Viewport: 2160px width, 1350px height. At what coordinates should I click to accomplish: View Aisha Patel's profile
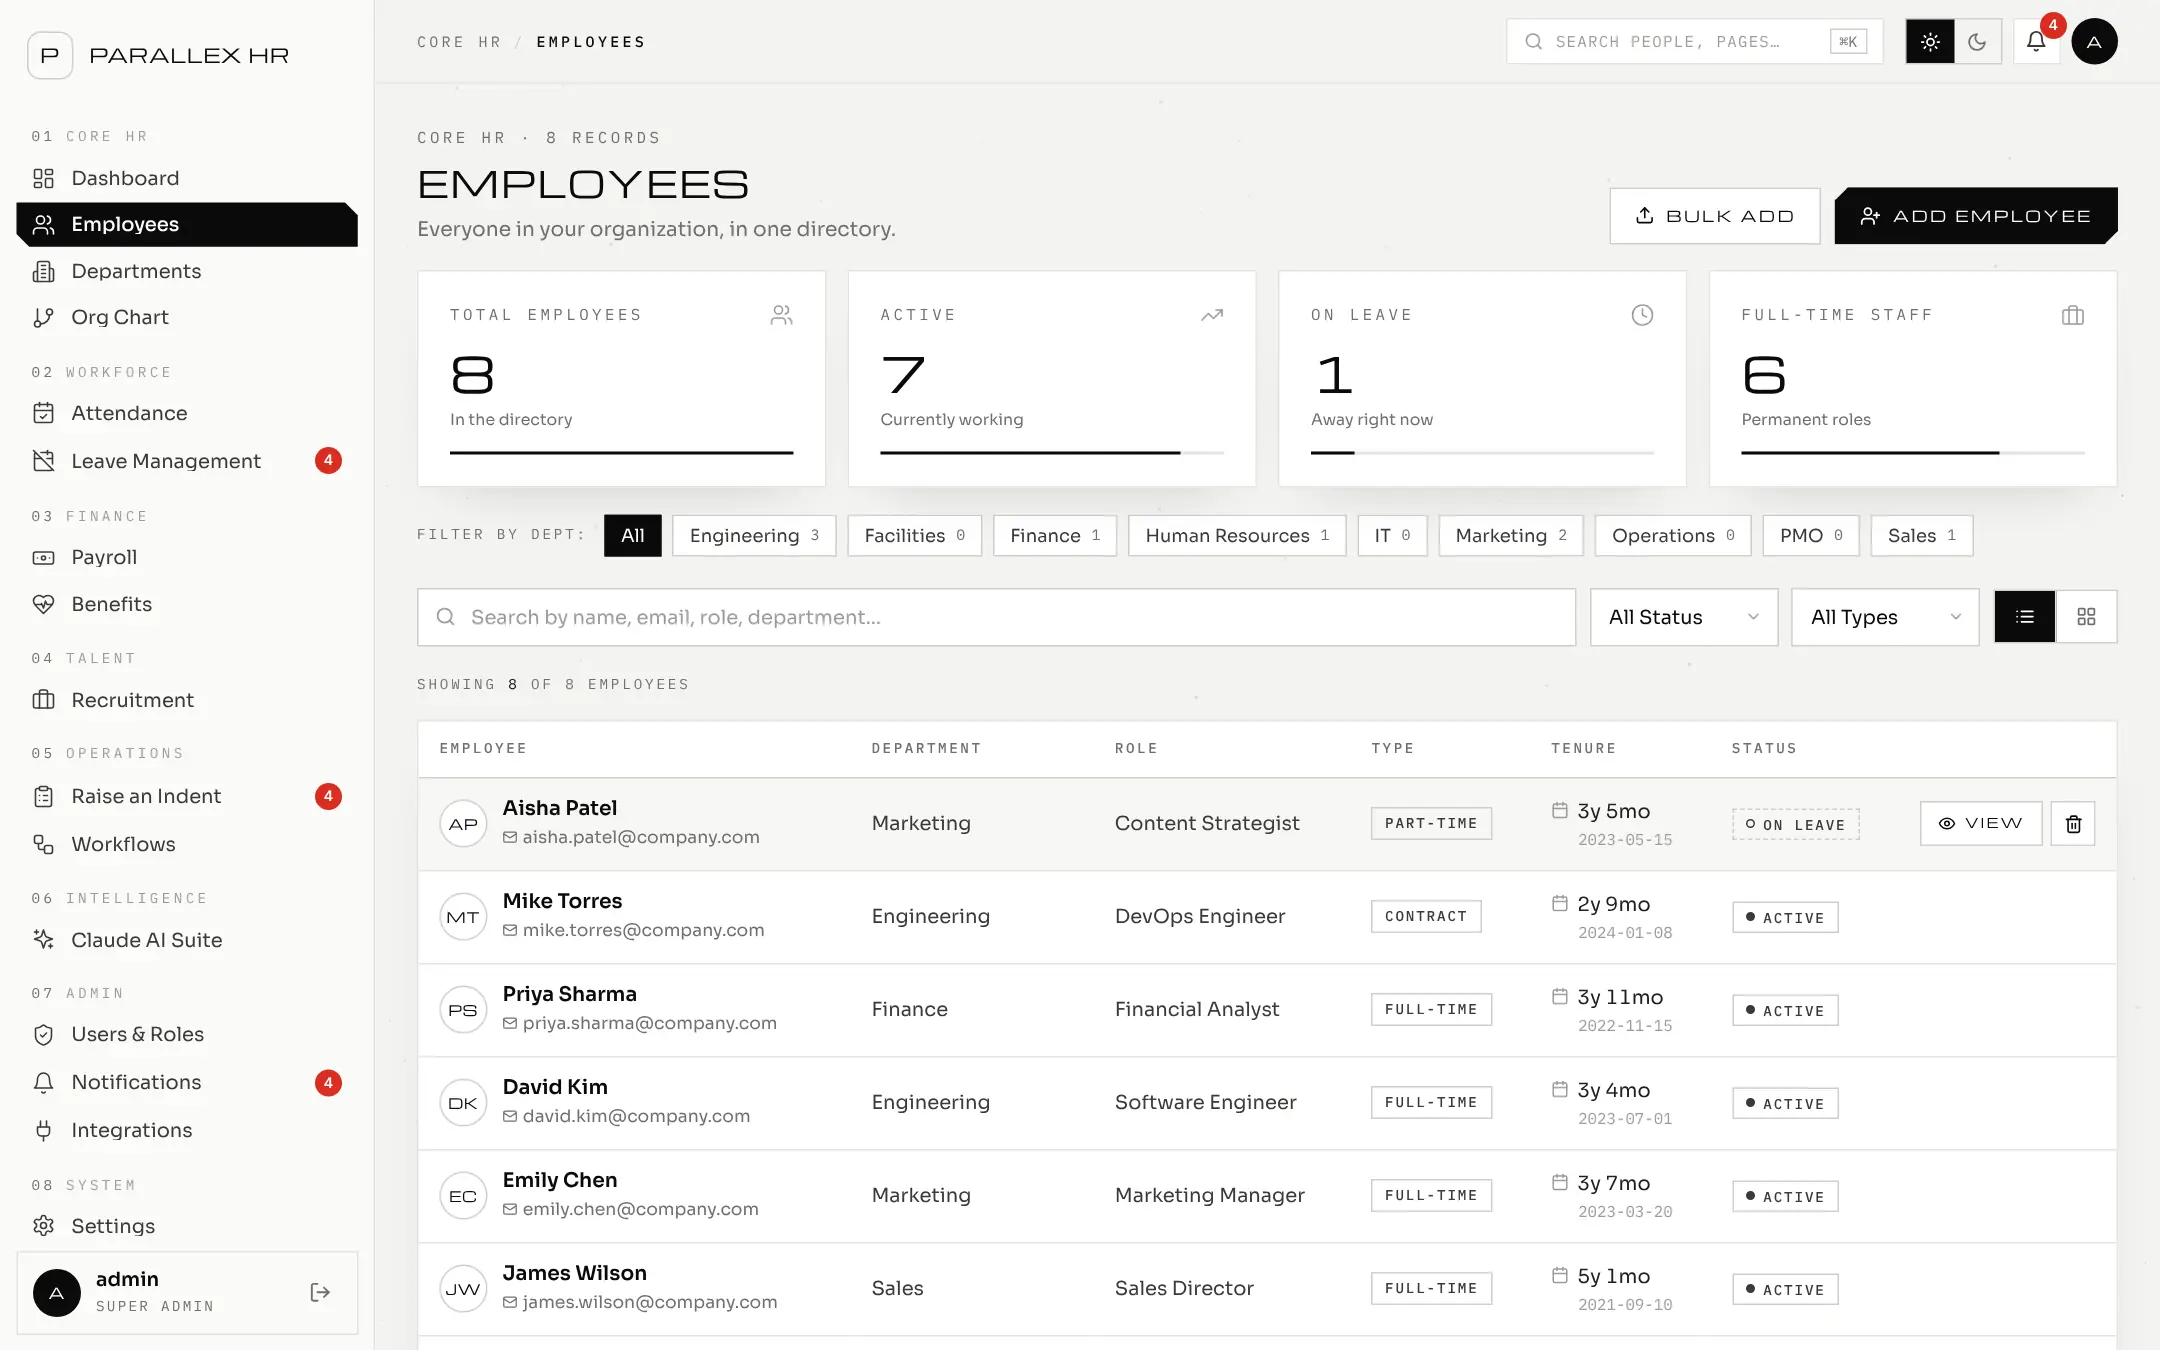[1981, 823]
